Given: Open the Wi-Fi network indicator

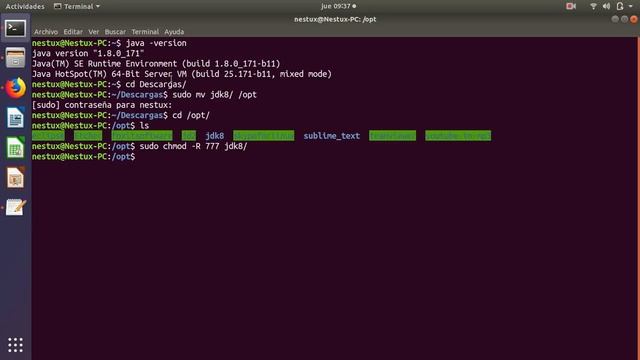Looking at the screenshot, I should tap(593, 6).
